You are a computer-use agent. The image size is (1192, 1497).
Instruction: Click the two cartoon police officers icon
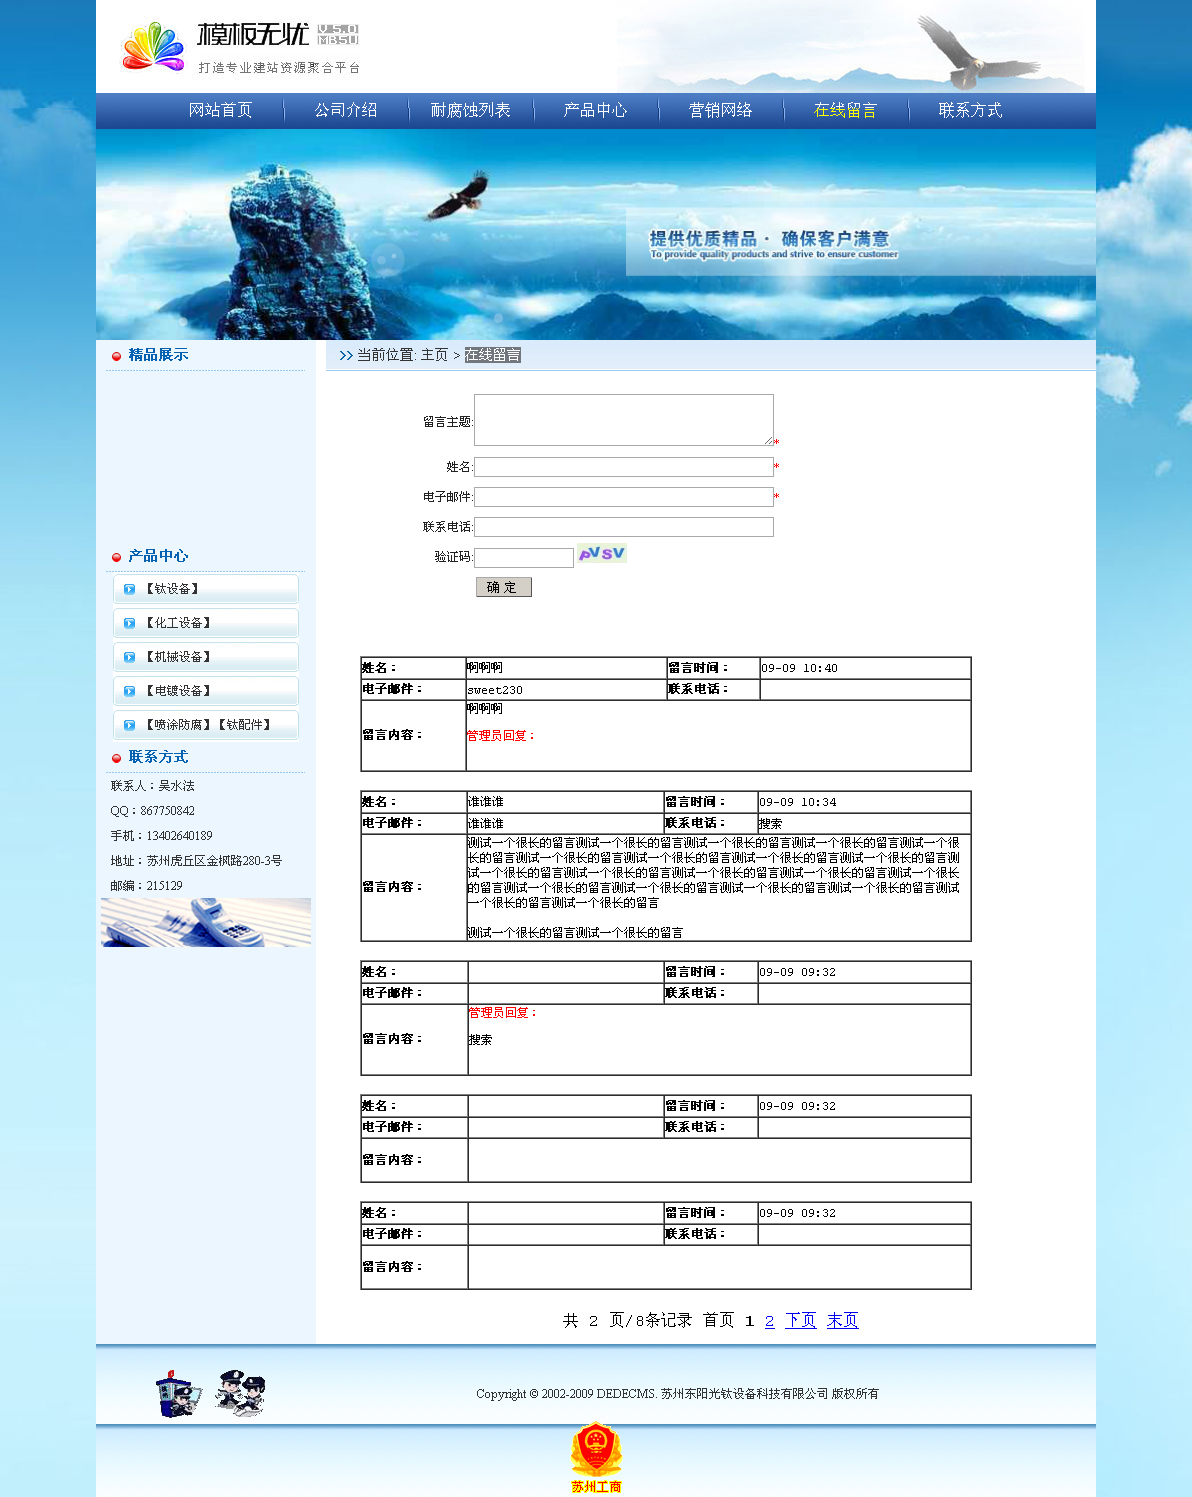pyautogui.click(x=241, y=1392)
